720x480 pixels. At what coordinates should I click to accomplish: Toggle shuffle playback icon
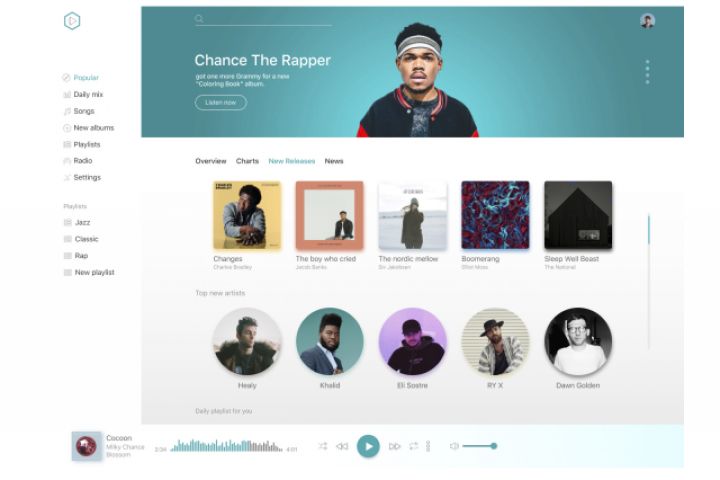click(x=323, y=446)
